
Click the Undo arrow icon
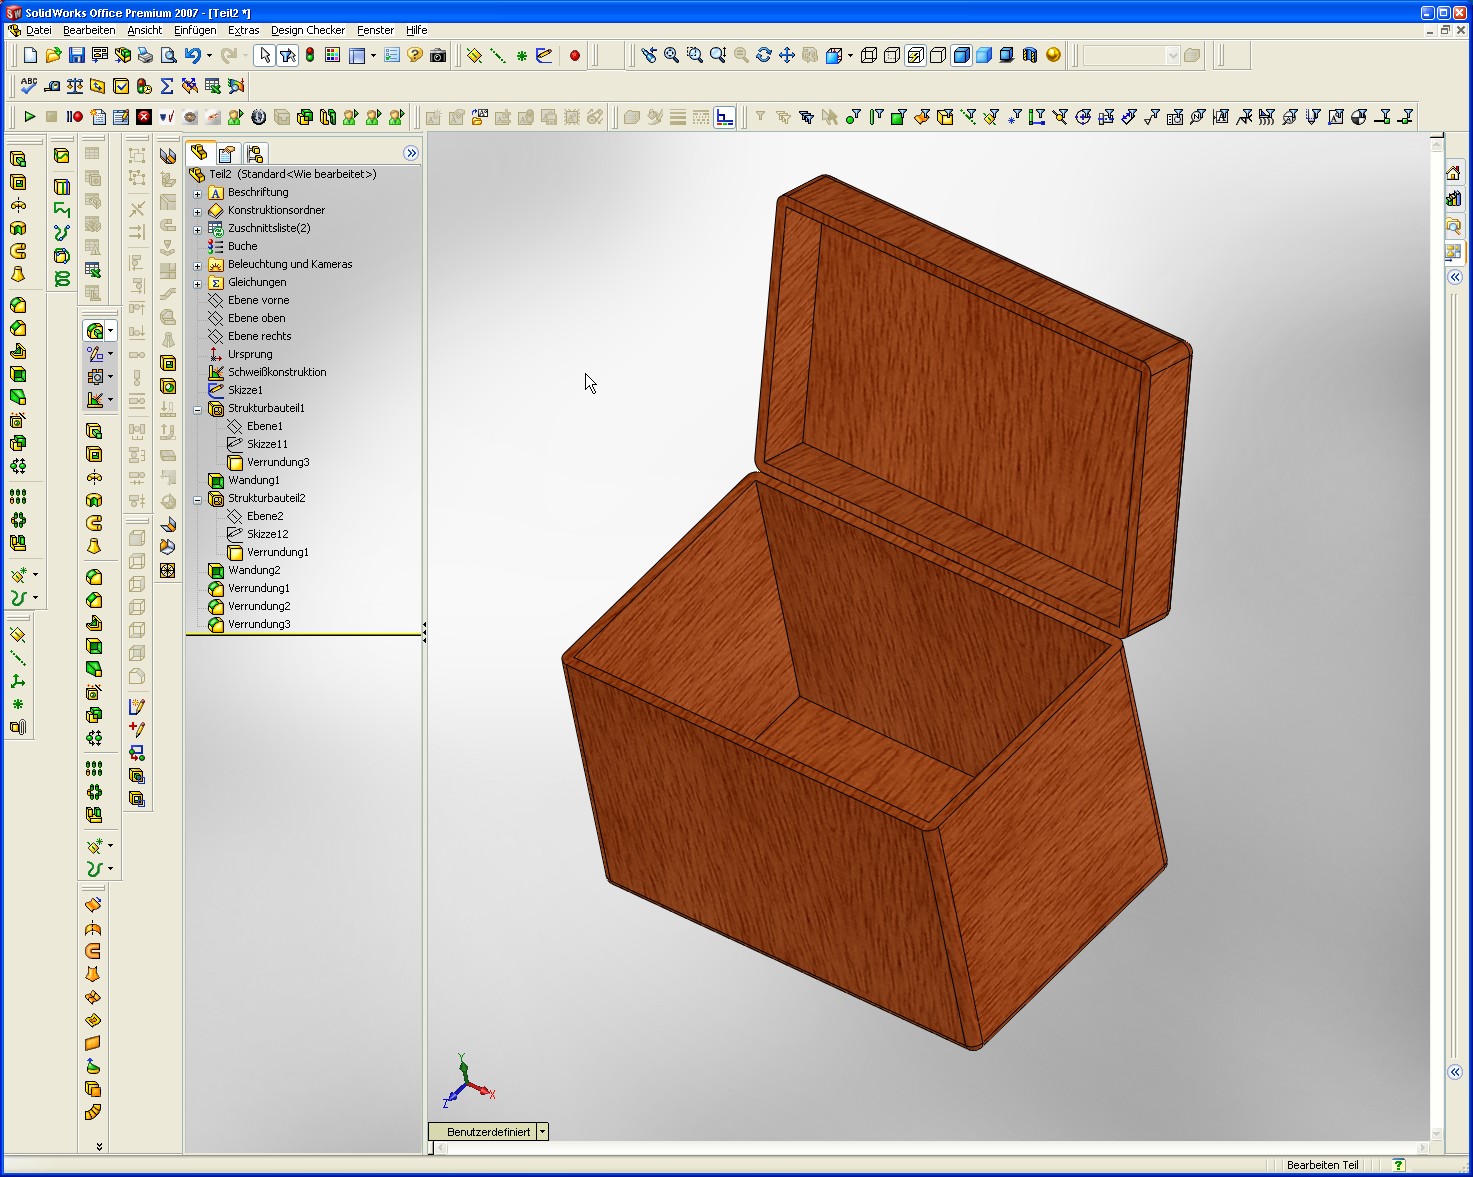pyautogui.click(x=193, y=56)
